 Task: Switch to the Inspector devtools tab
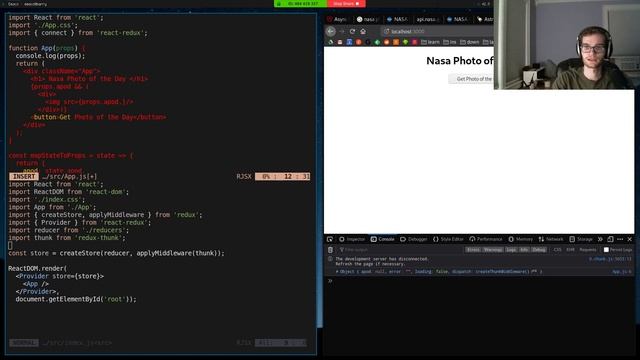click(352, 239)
